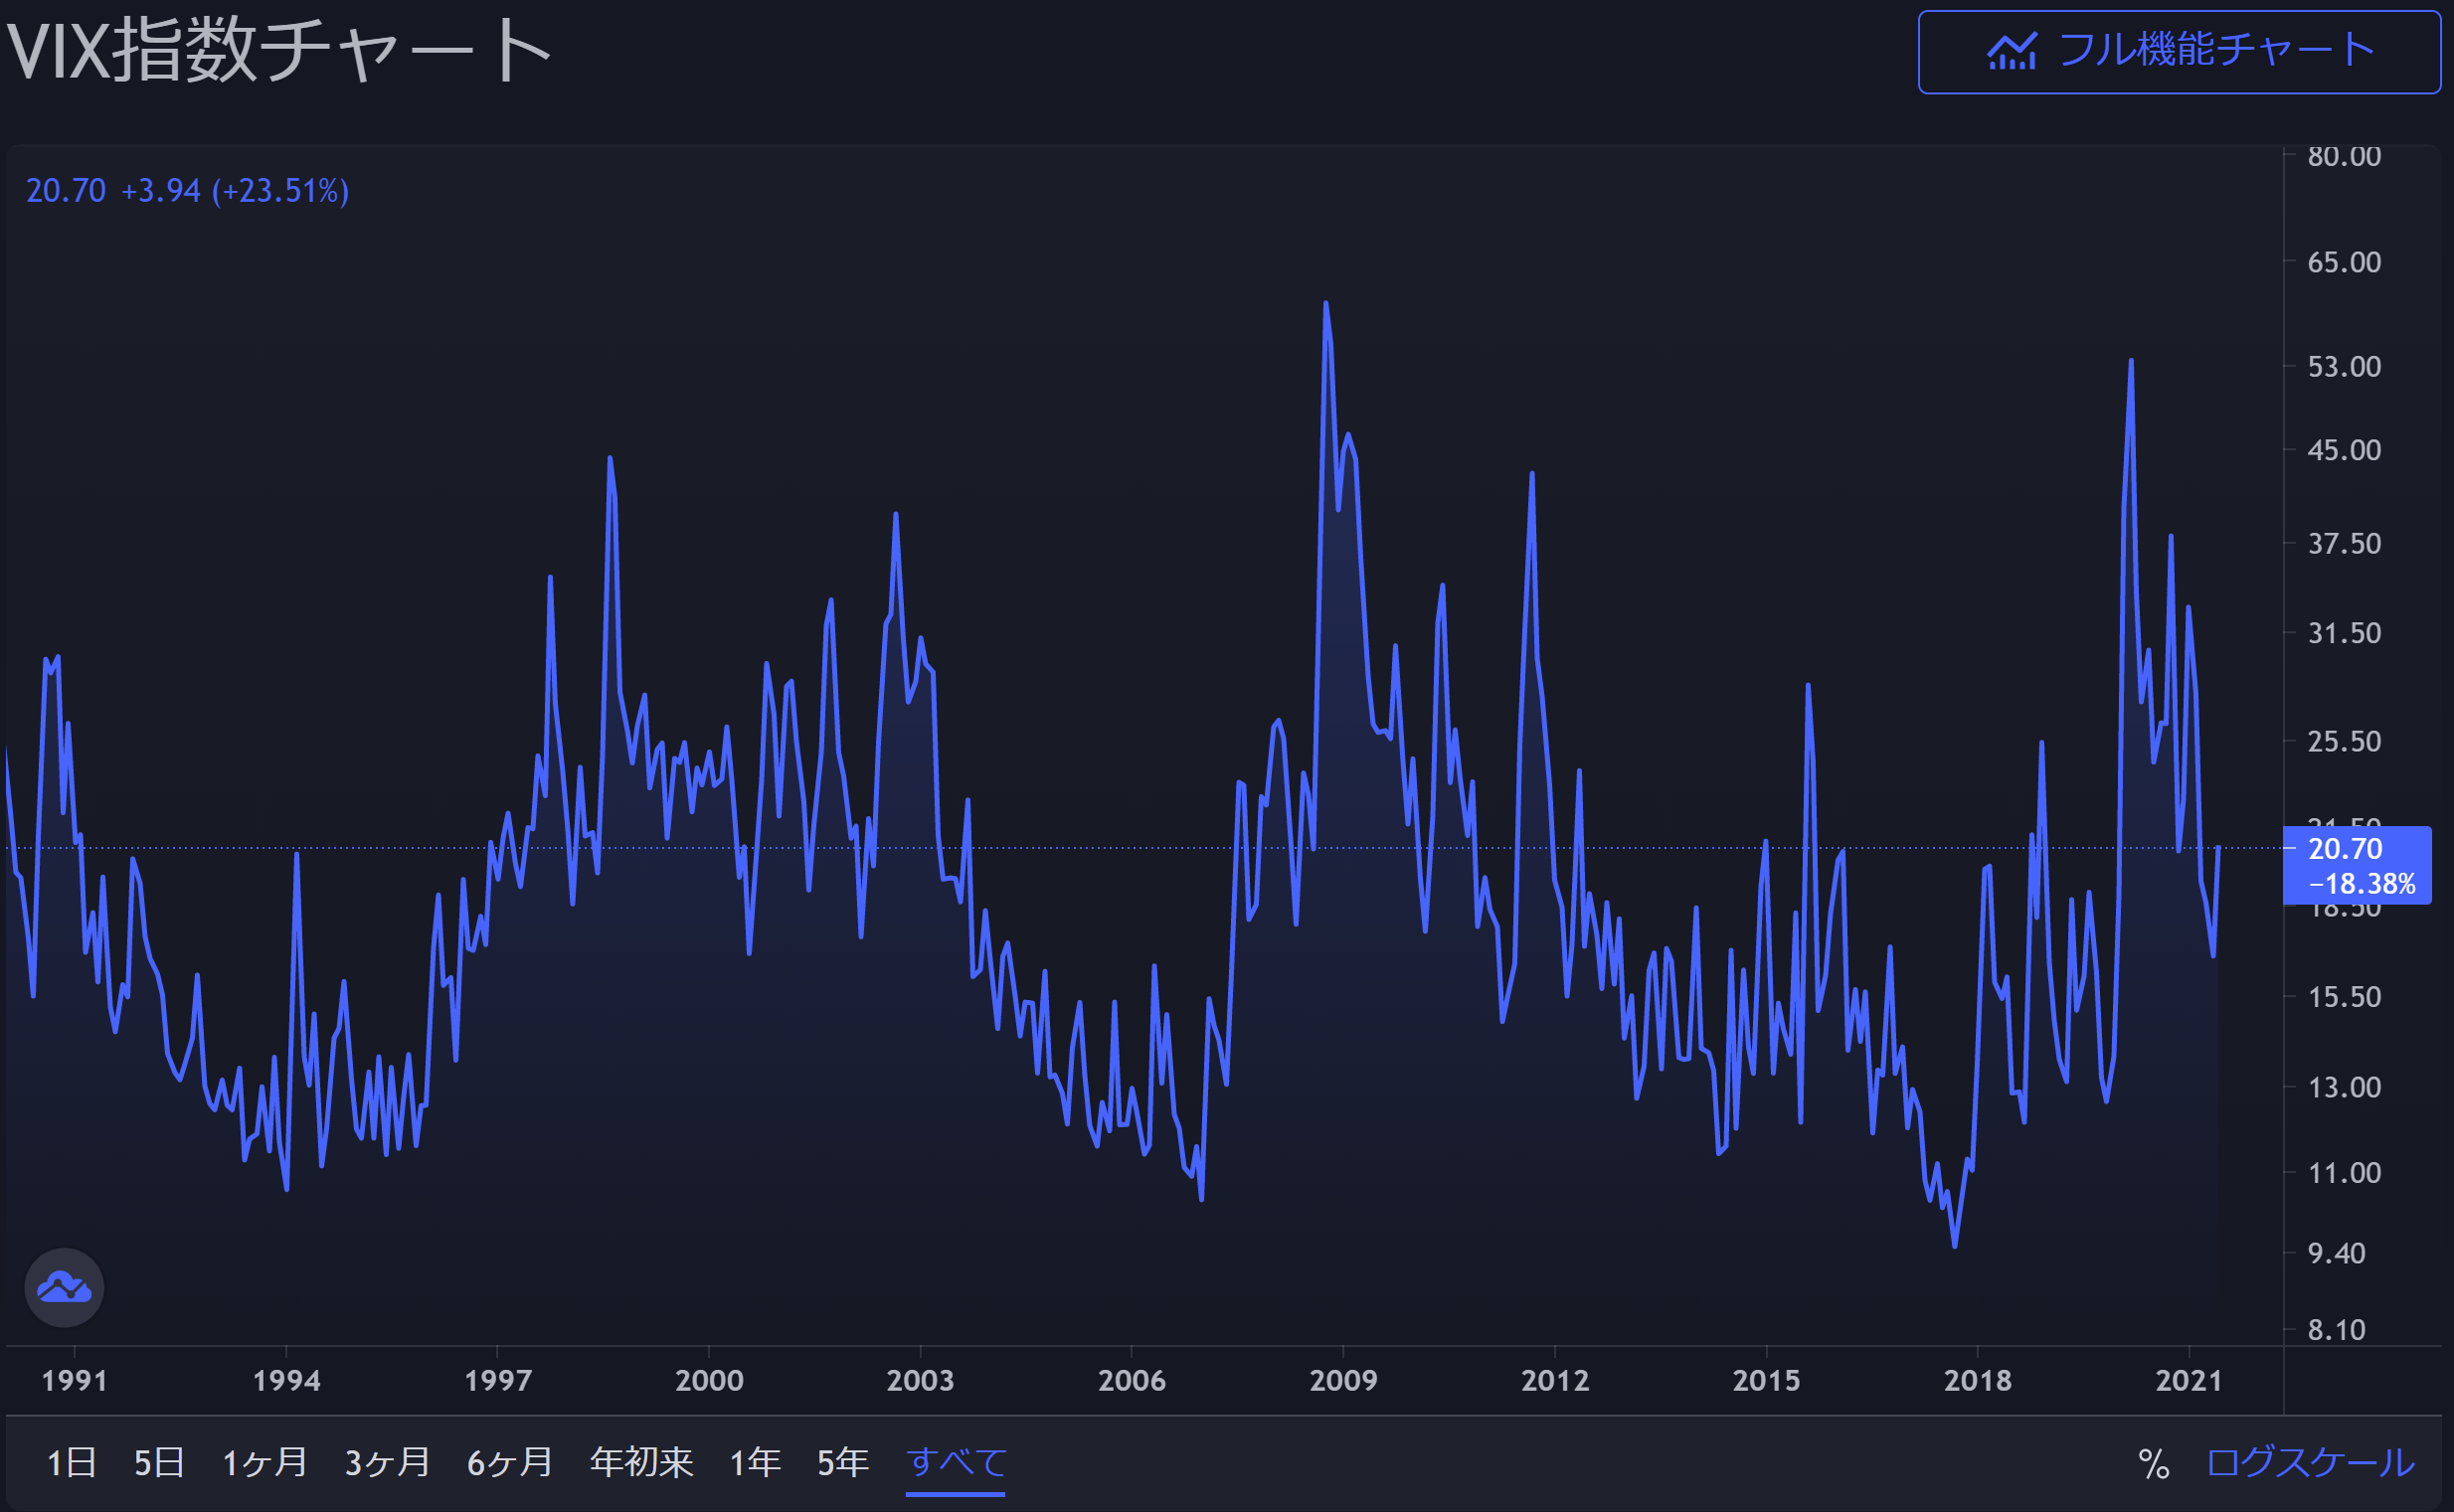The height and width of the screenshot is (1512, 2454).
Task: Switch to 3ヶ月 range
Action: (x=387, y=1462)
